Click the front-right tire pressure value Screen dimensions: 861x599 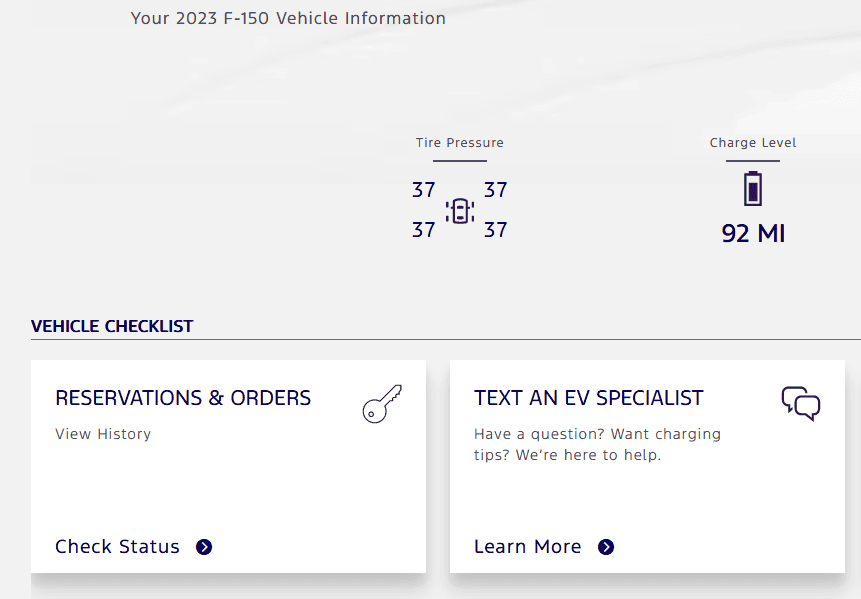coord(496,190)
